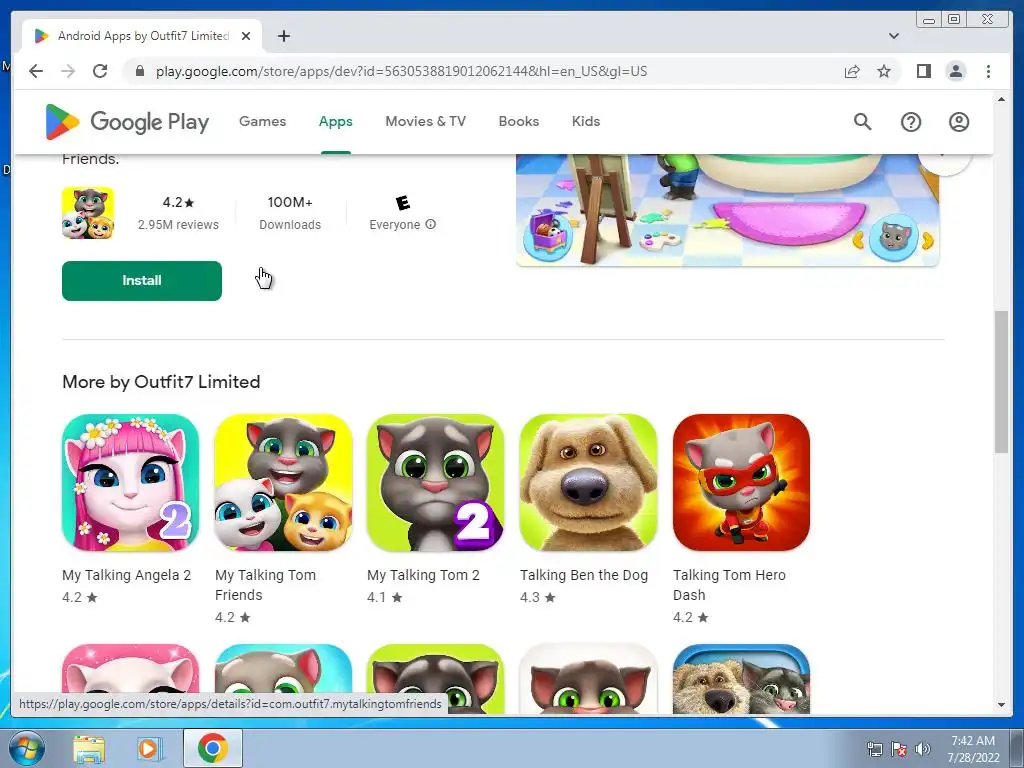Open the Help center icon
Image resolution: width=1024 pixels, height=768 pixels.
pos(910,121)
